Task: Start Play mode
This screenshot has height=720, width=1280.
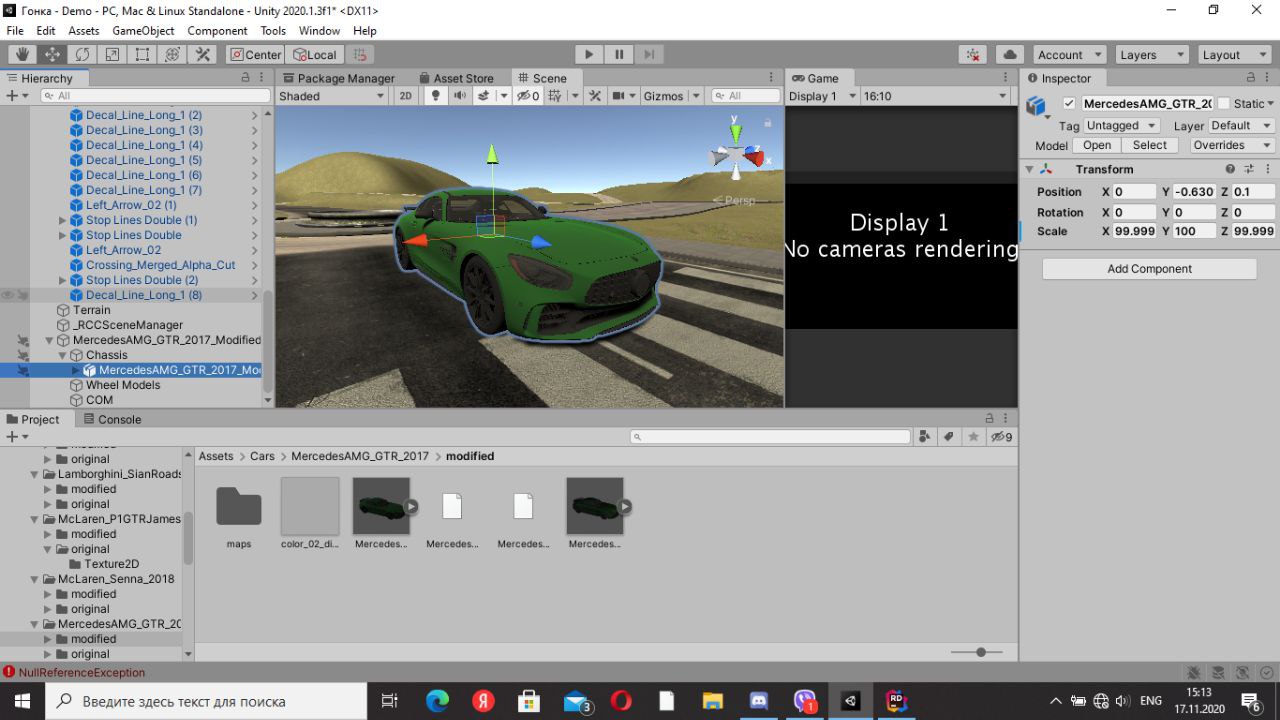Action: point(589,55)
